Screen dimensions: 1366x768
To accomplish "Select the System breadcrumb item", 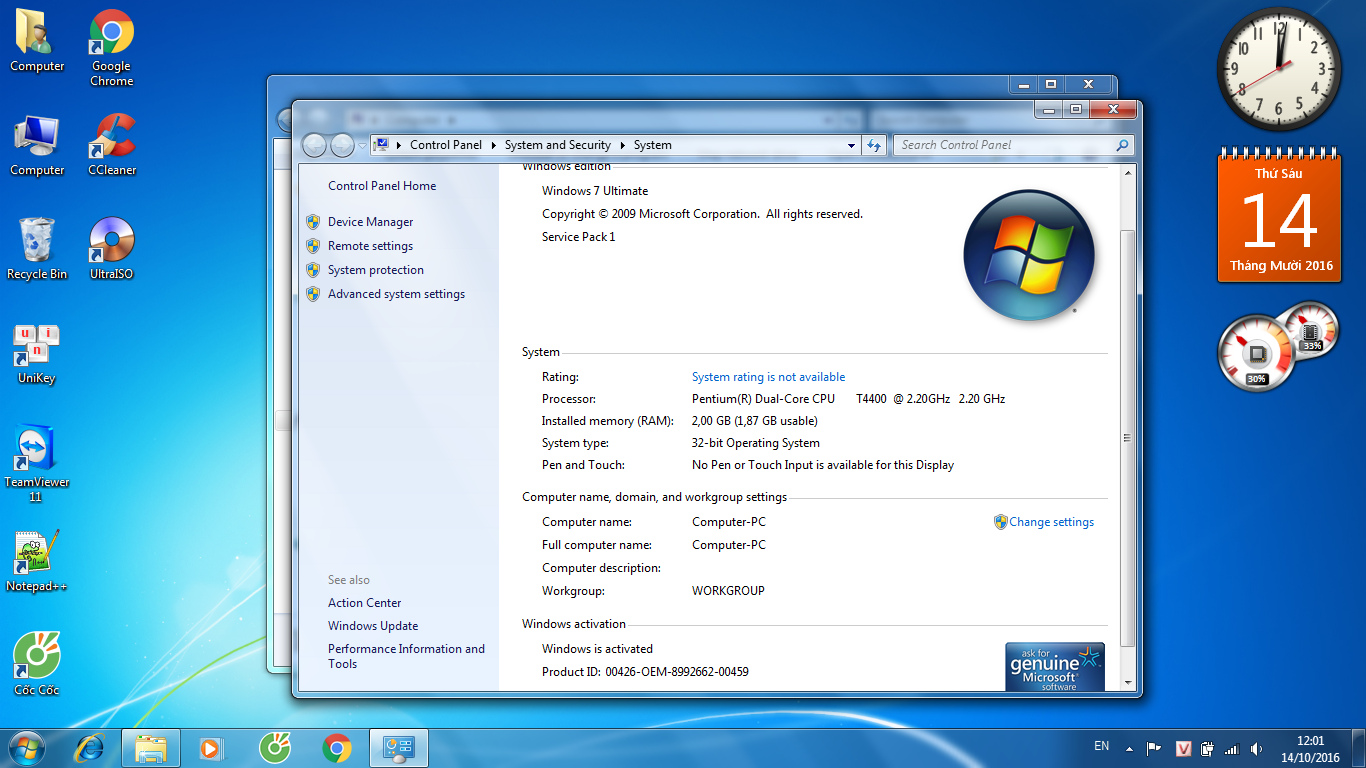I will click(x=653, y=145).
